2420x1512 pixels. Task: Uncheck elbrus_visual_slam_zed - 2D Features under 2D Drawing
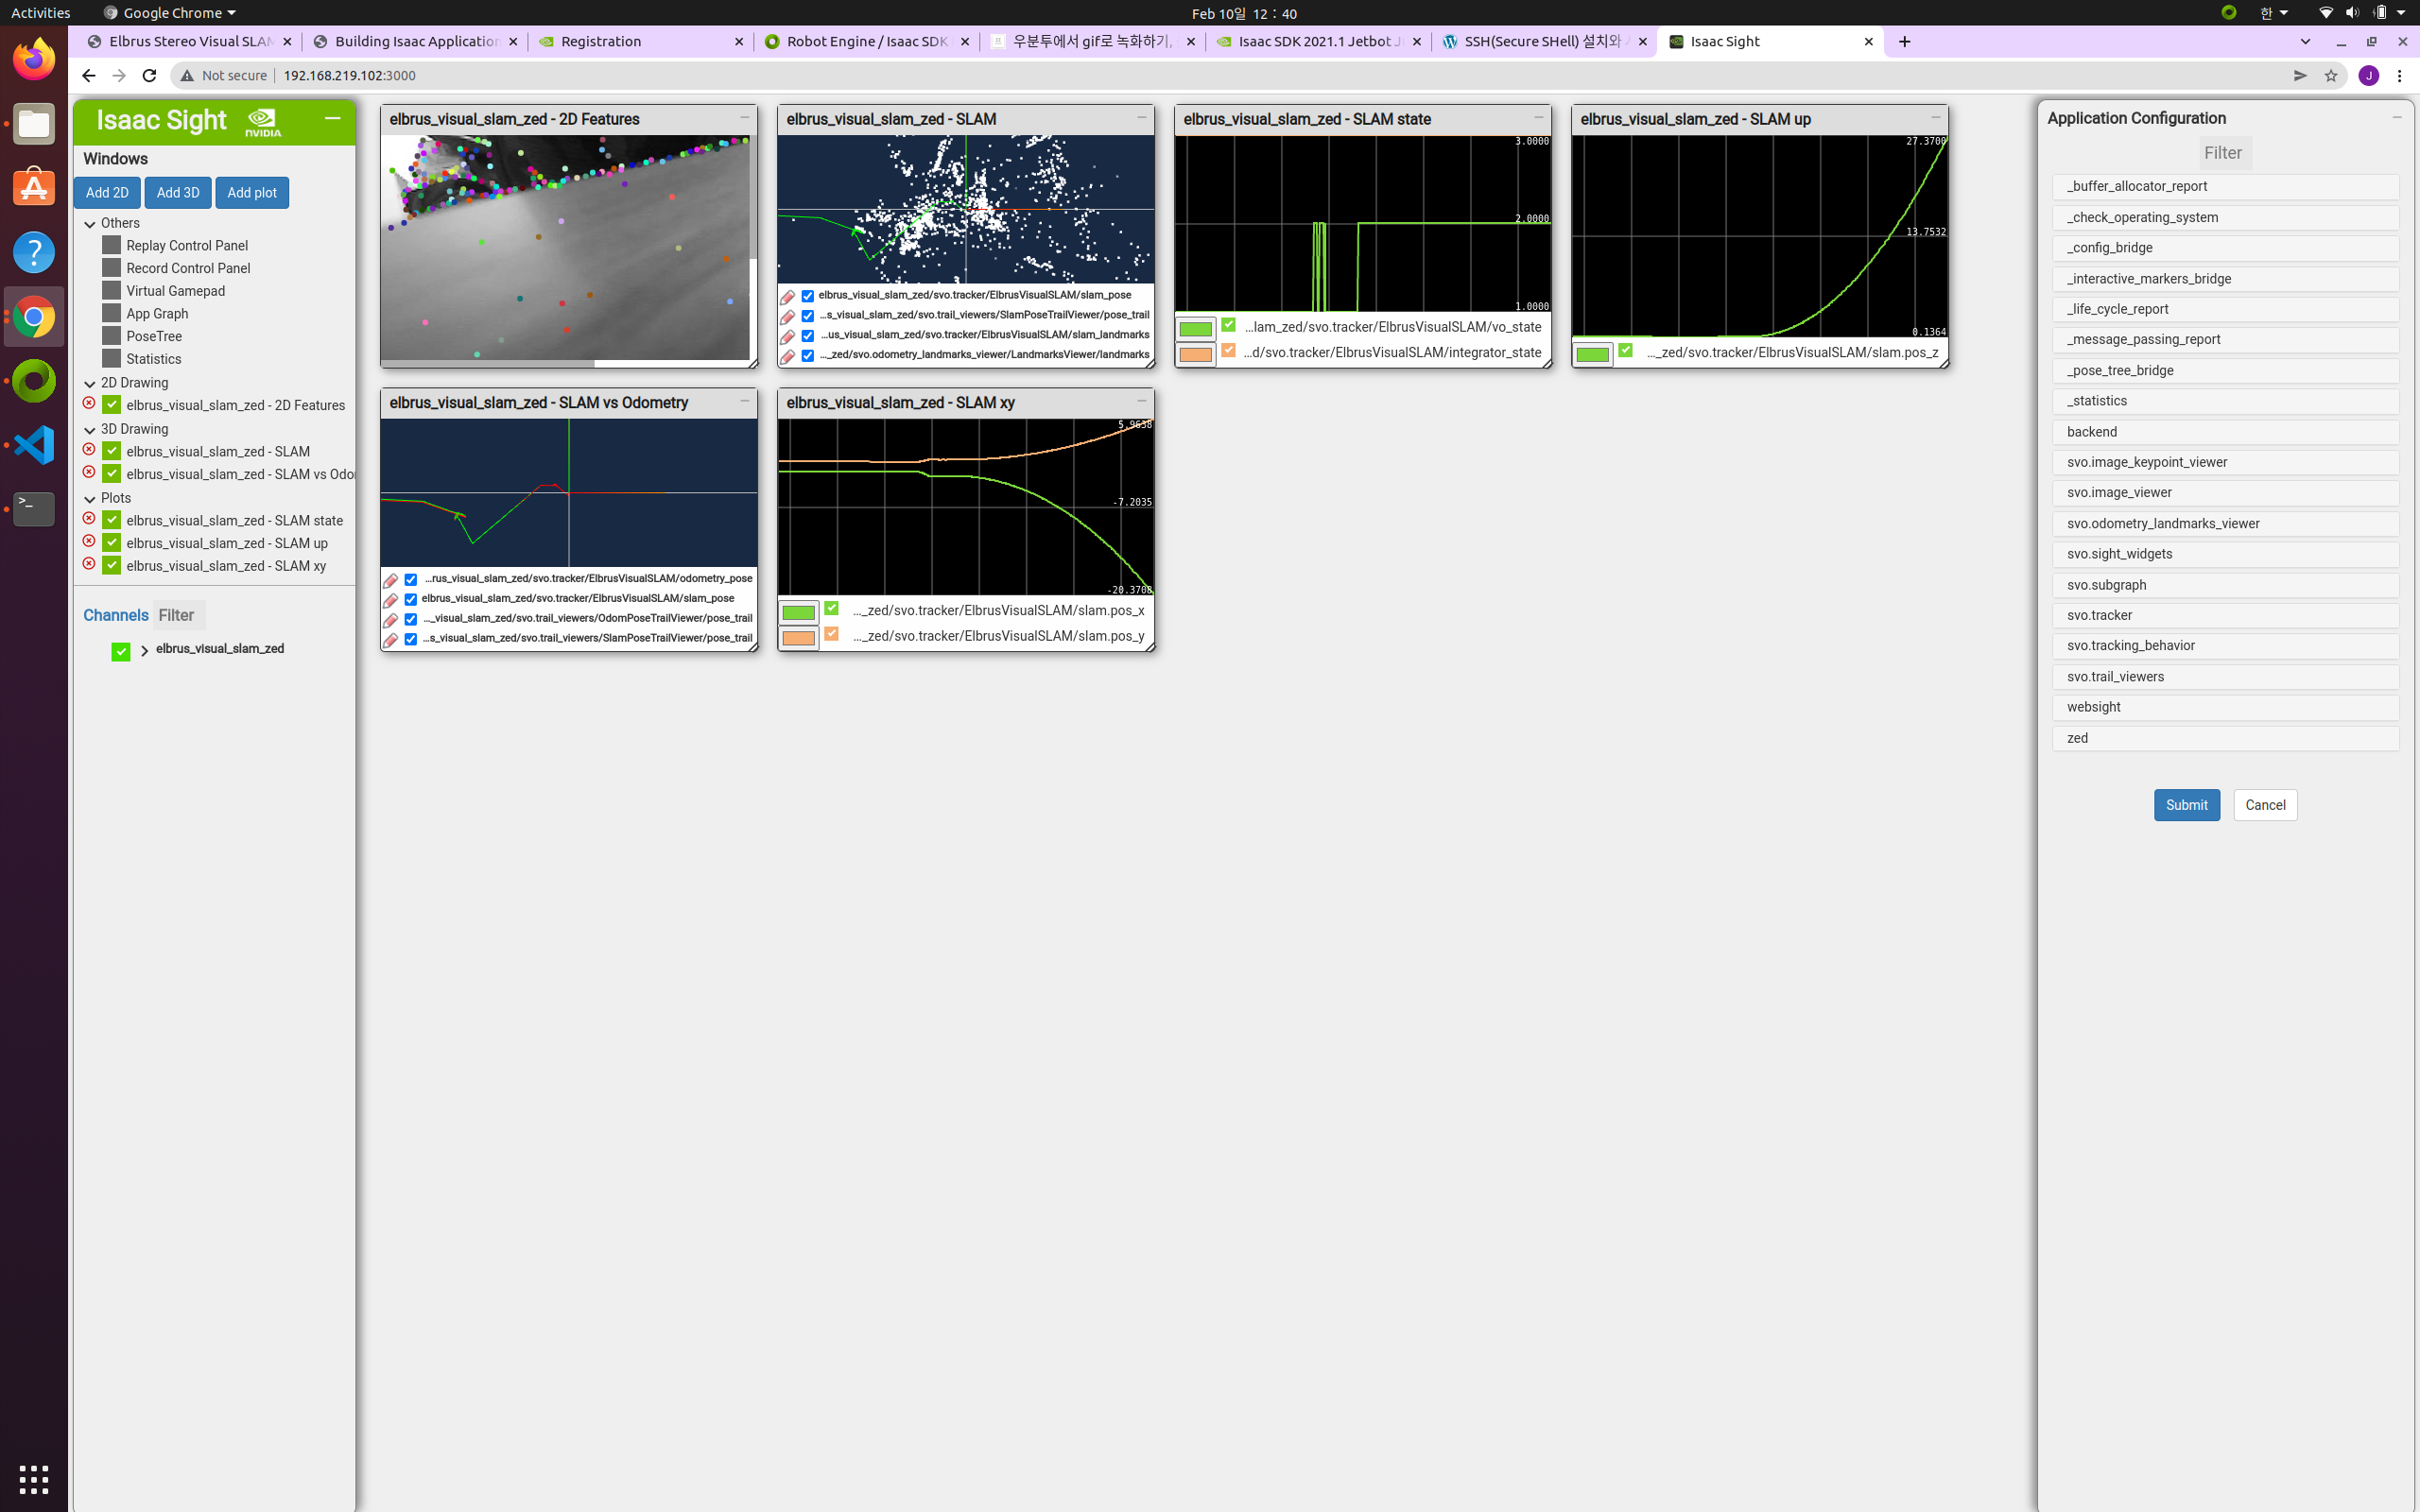click(111, 405)
